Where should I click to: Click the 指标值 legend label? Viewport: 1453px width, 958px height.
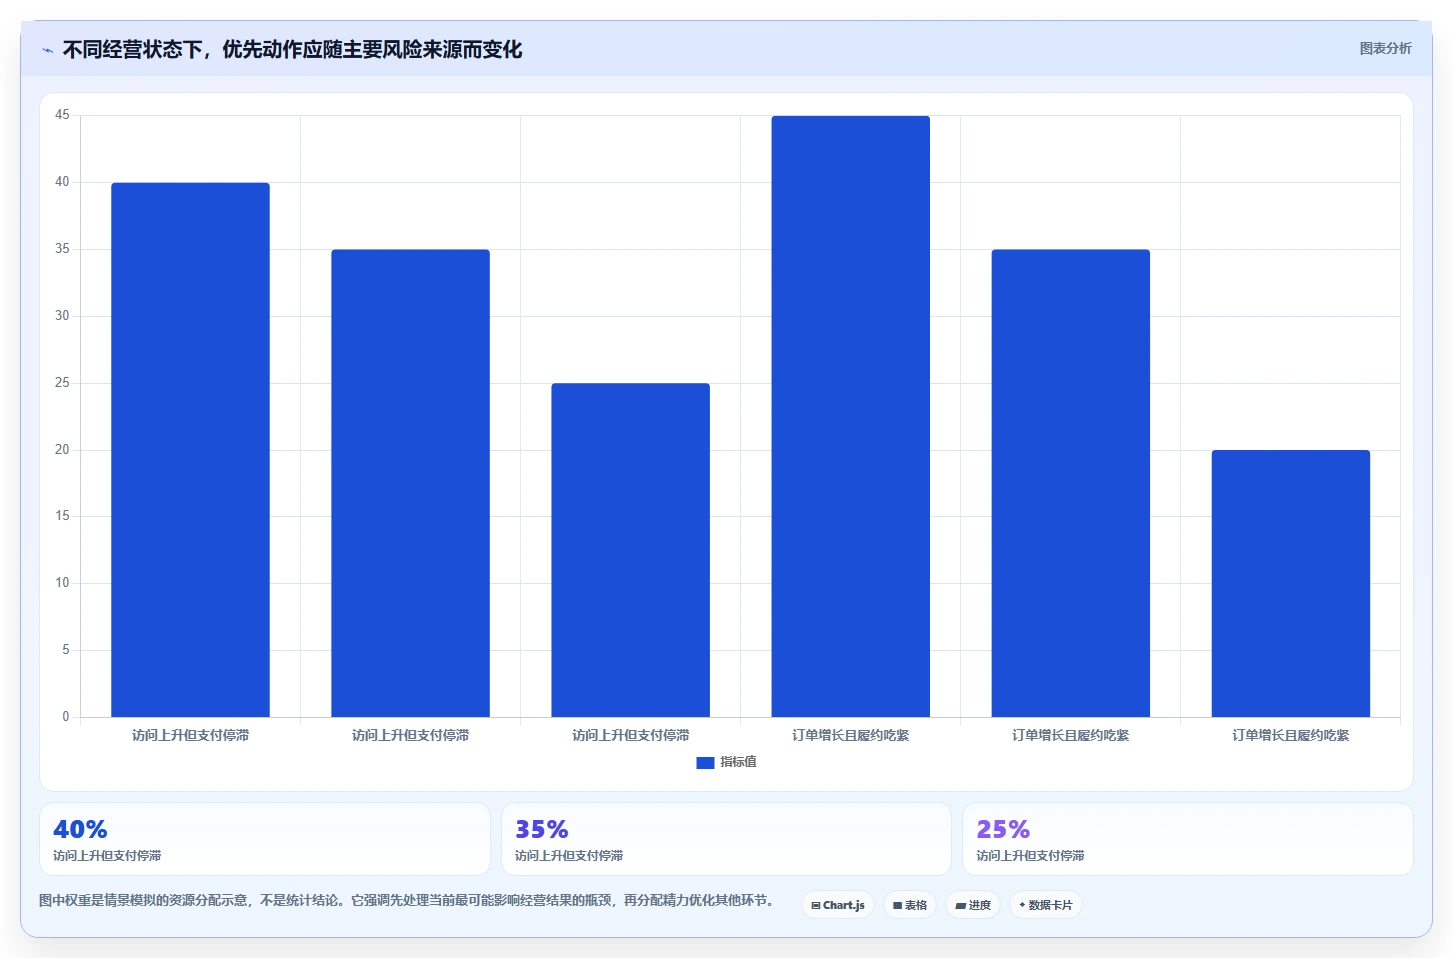click(x=738, y=762)
